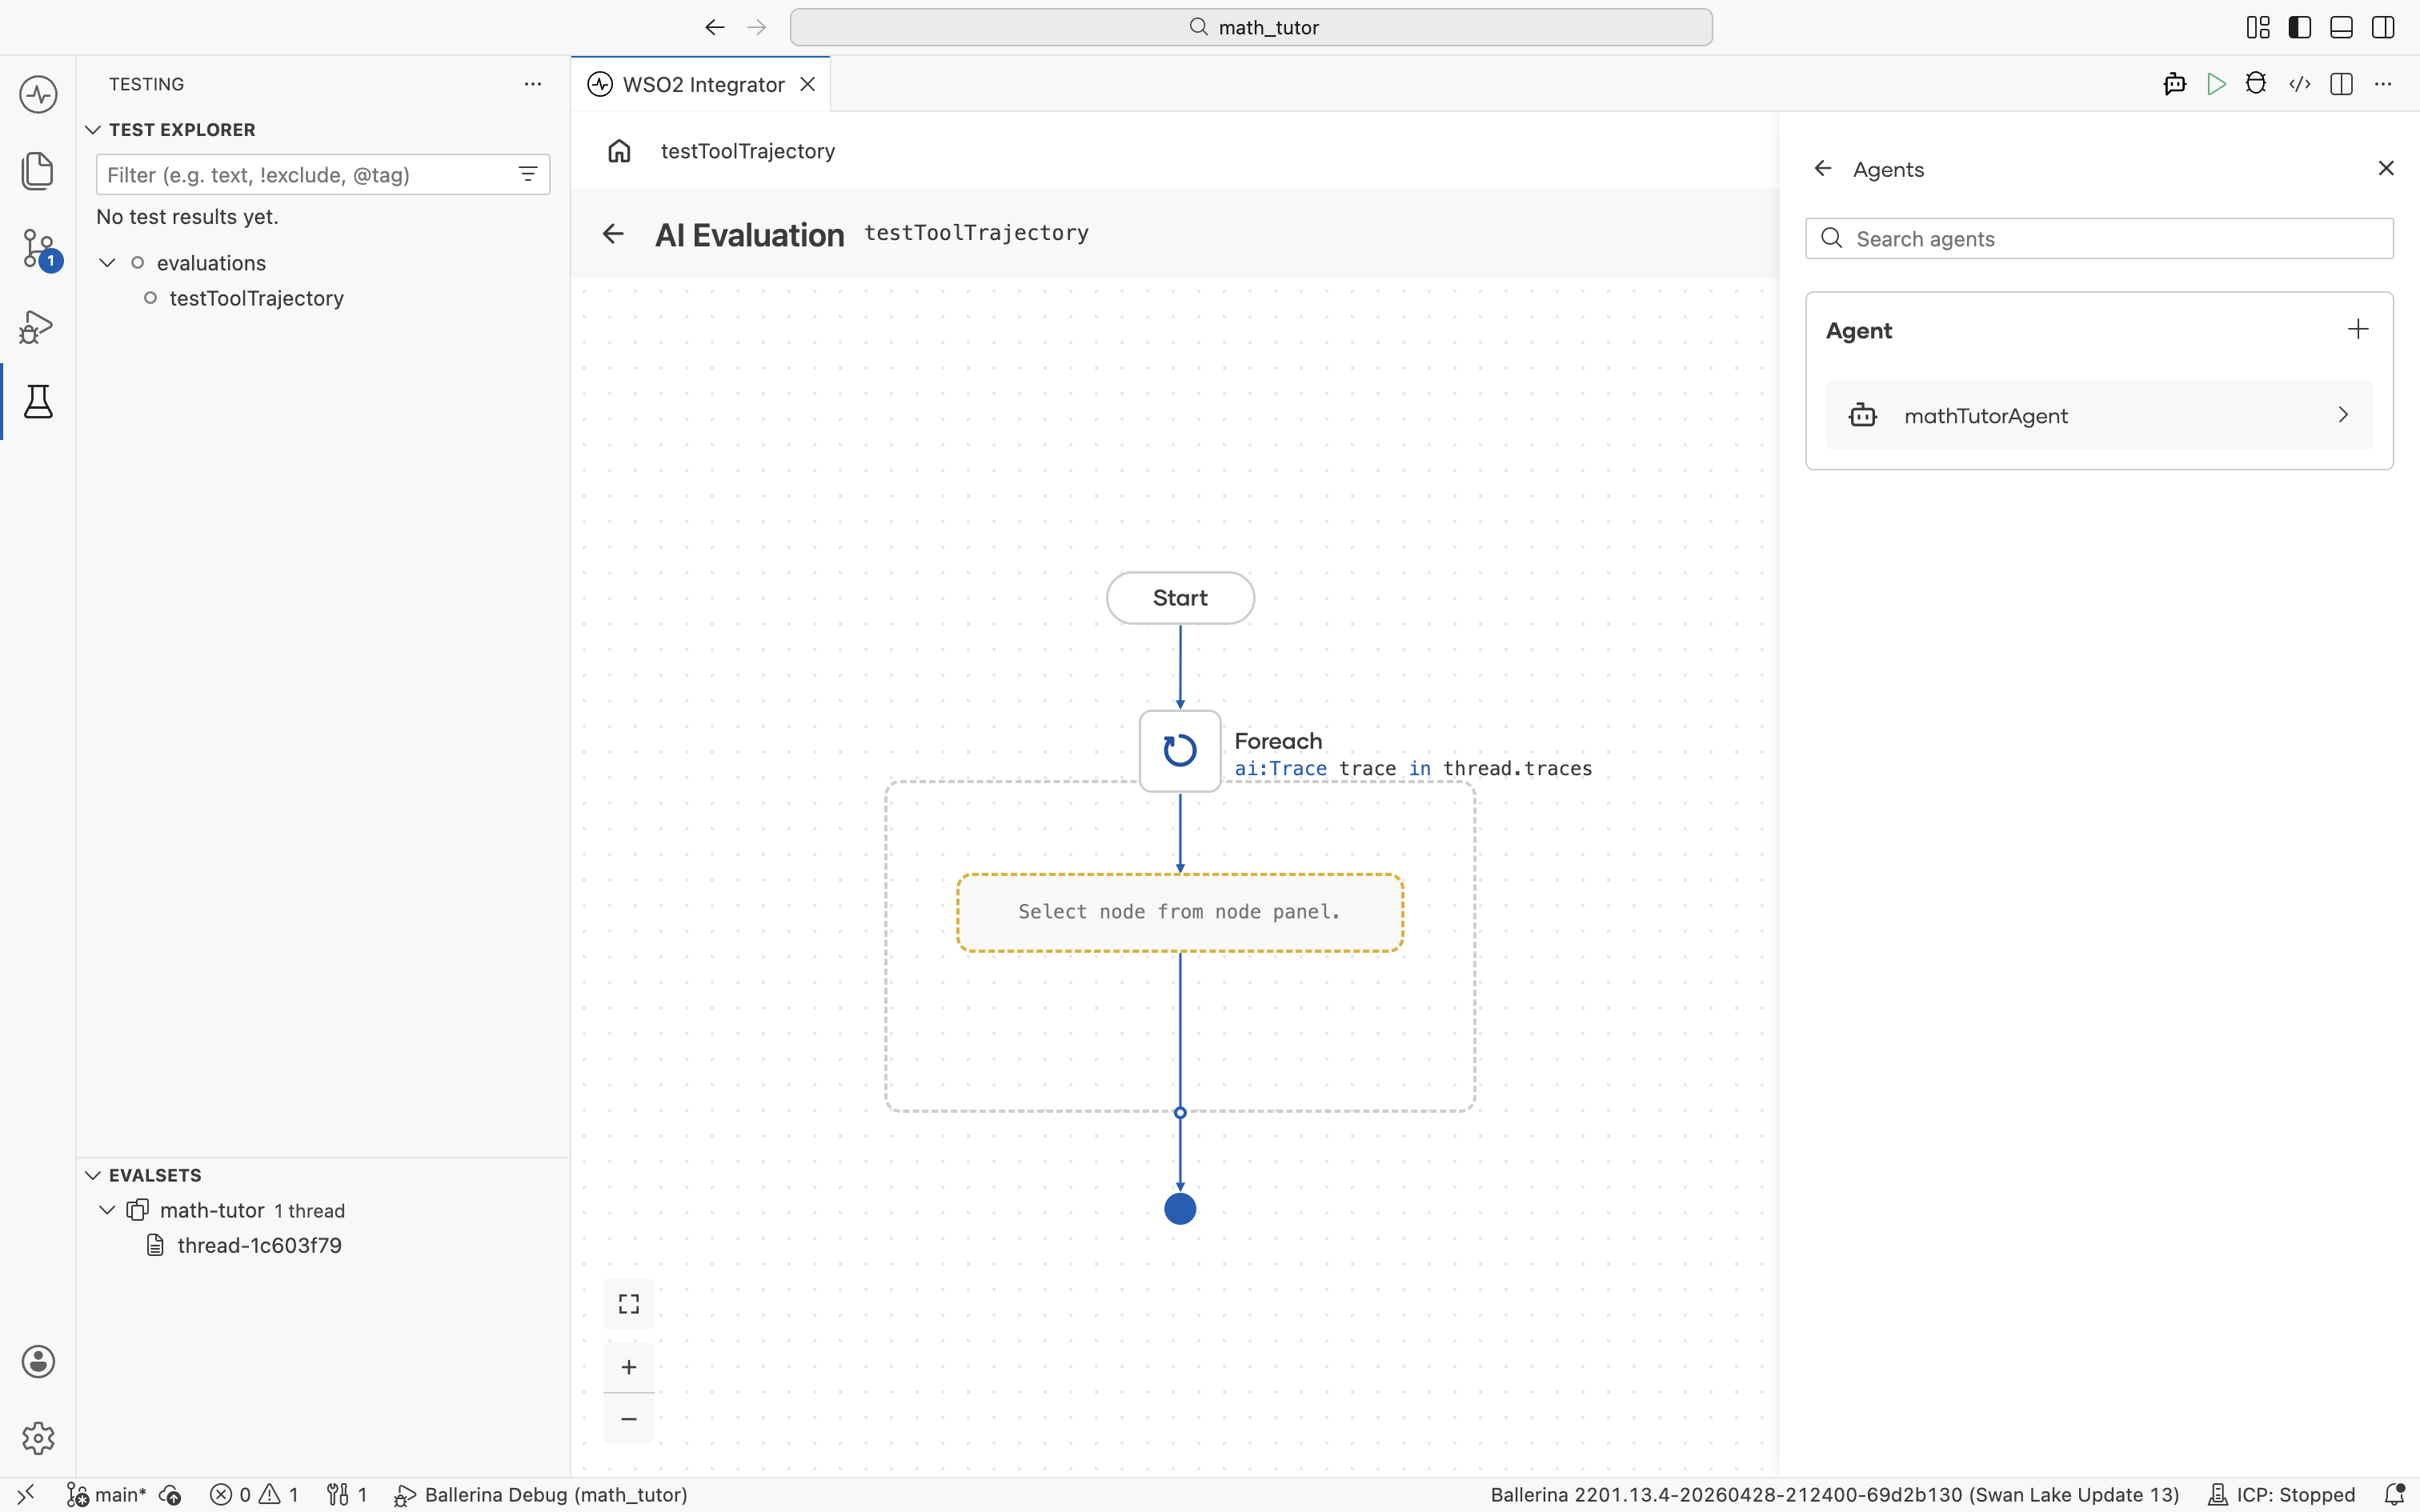Screen dimensions: 2420x1512
Task: Collapse the Test Explorer section
Action: [93, 130]
